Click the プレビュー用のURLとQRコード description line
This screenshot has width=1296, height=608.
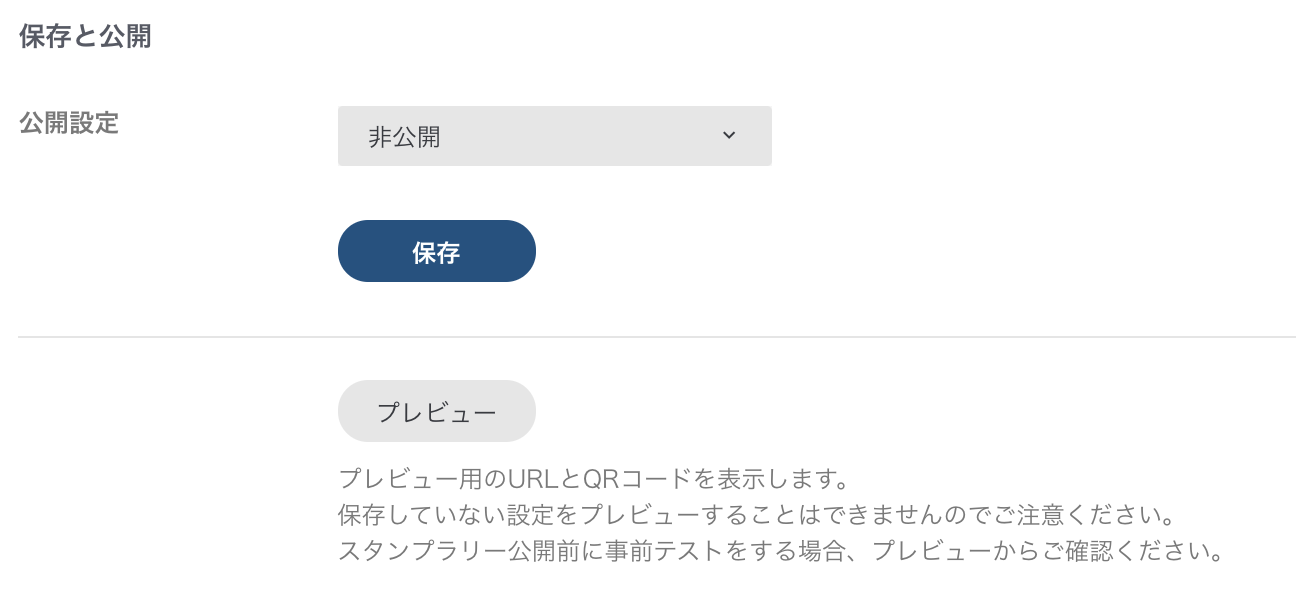coord(593,478)
